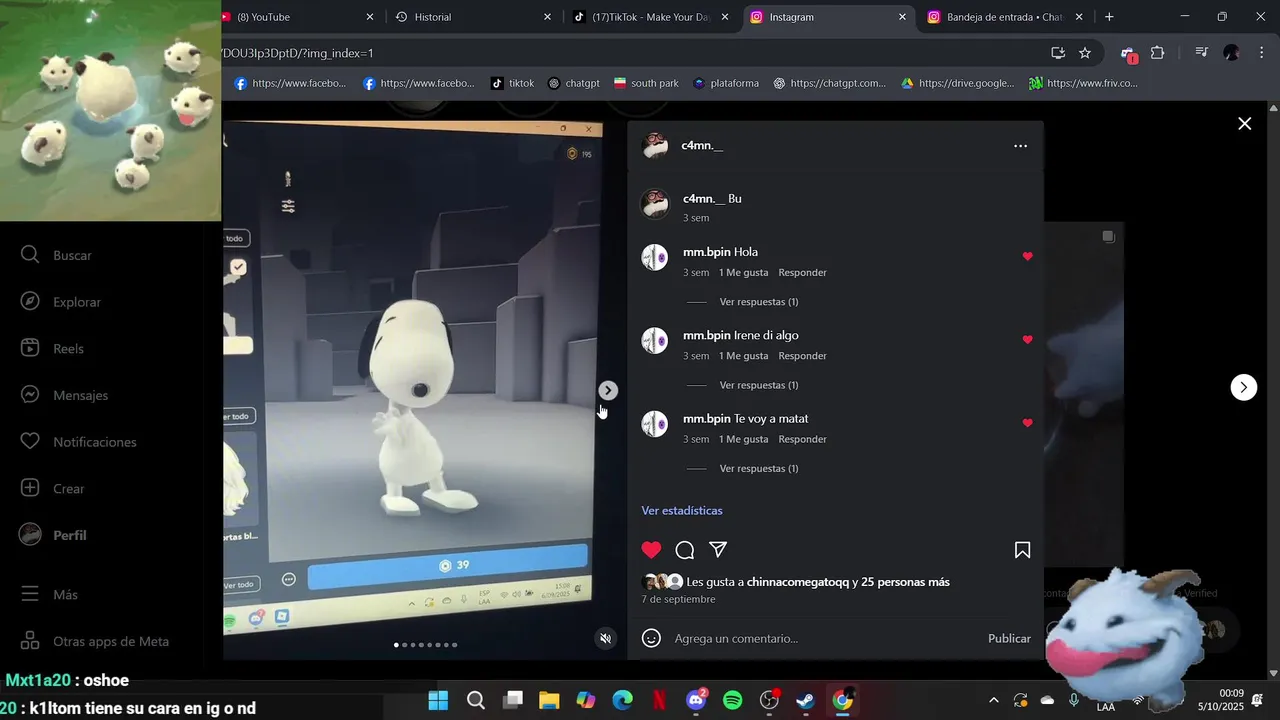Toggle like on "Hola" comment

[x=1027, y=257]
